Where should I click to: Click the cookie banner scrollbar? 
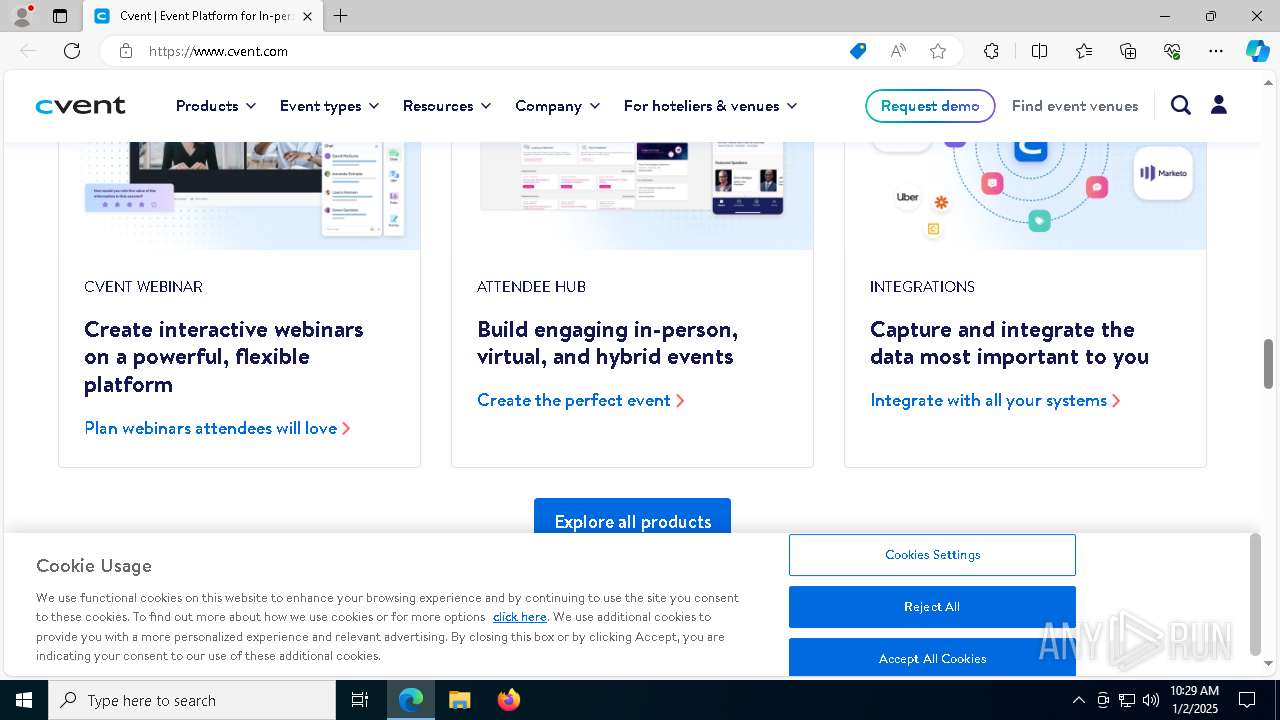(1255, 595)
